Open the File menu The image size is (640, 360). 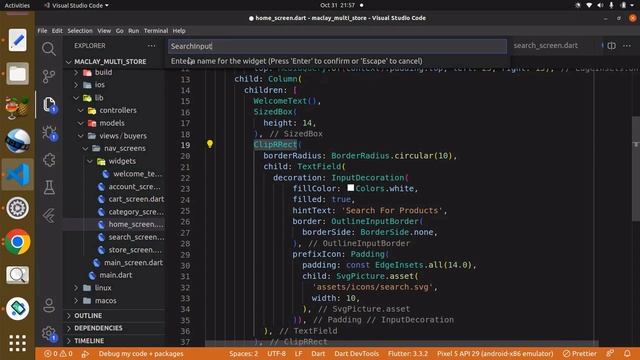[x=42, y=31]
